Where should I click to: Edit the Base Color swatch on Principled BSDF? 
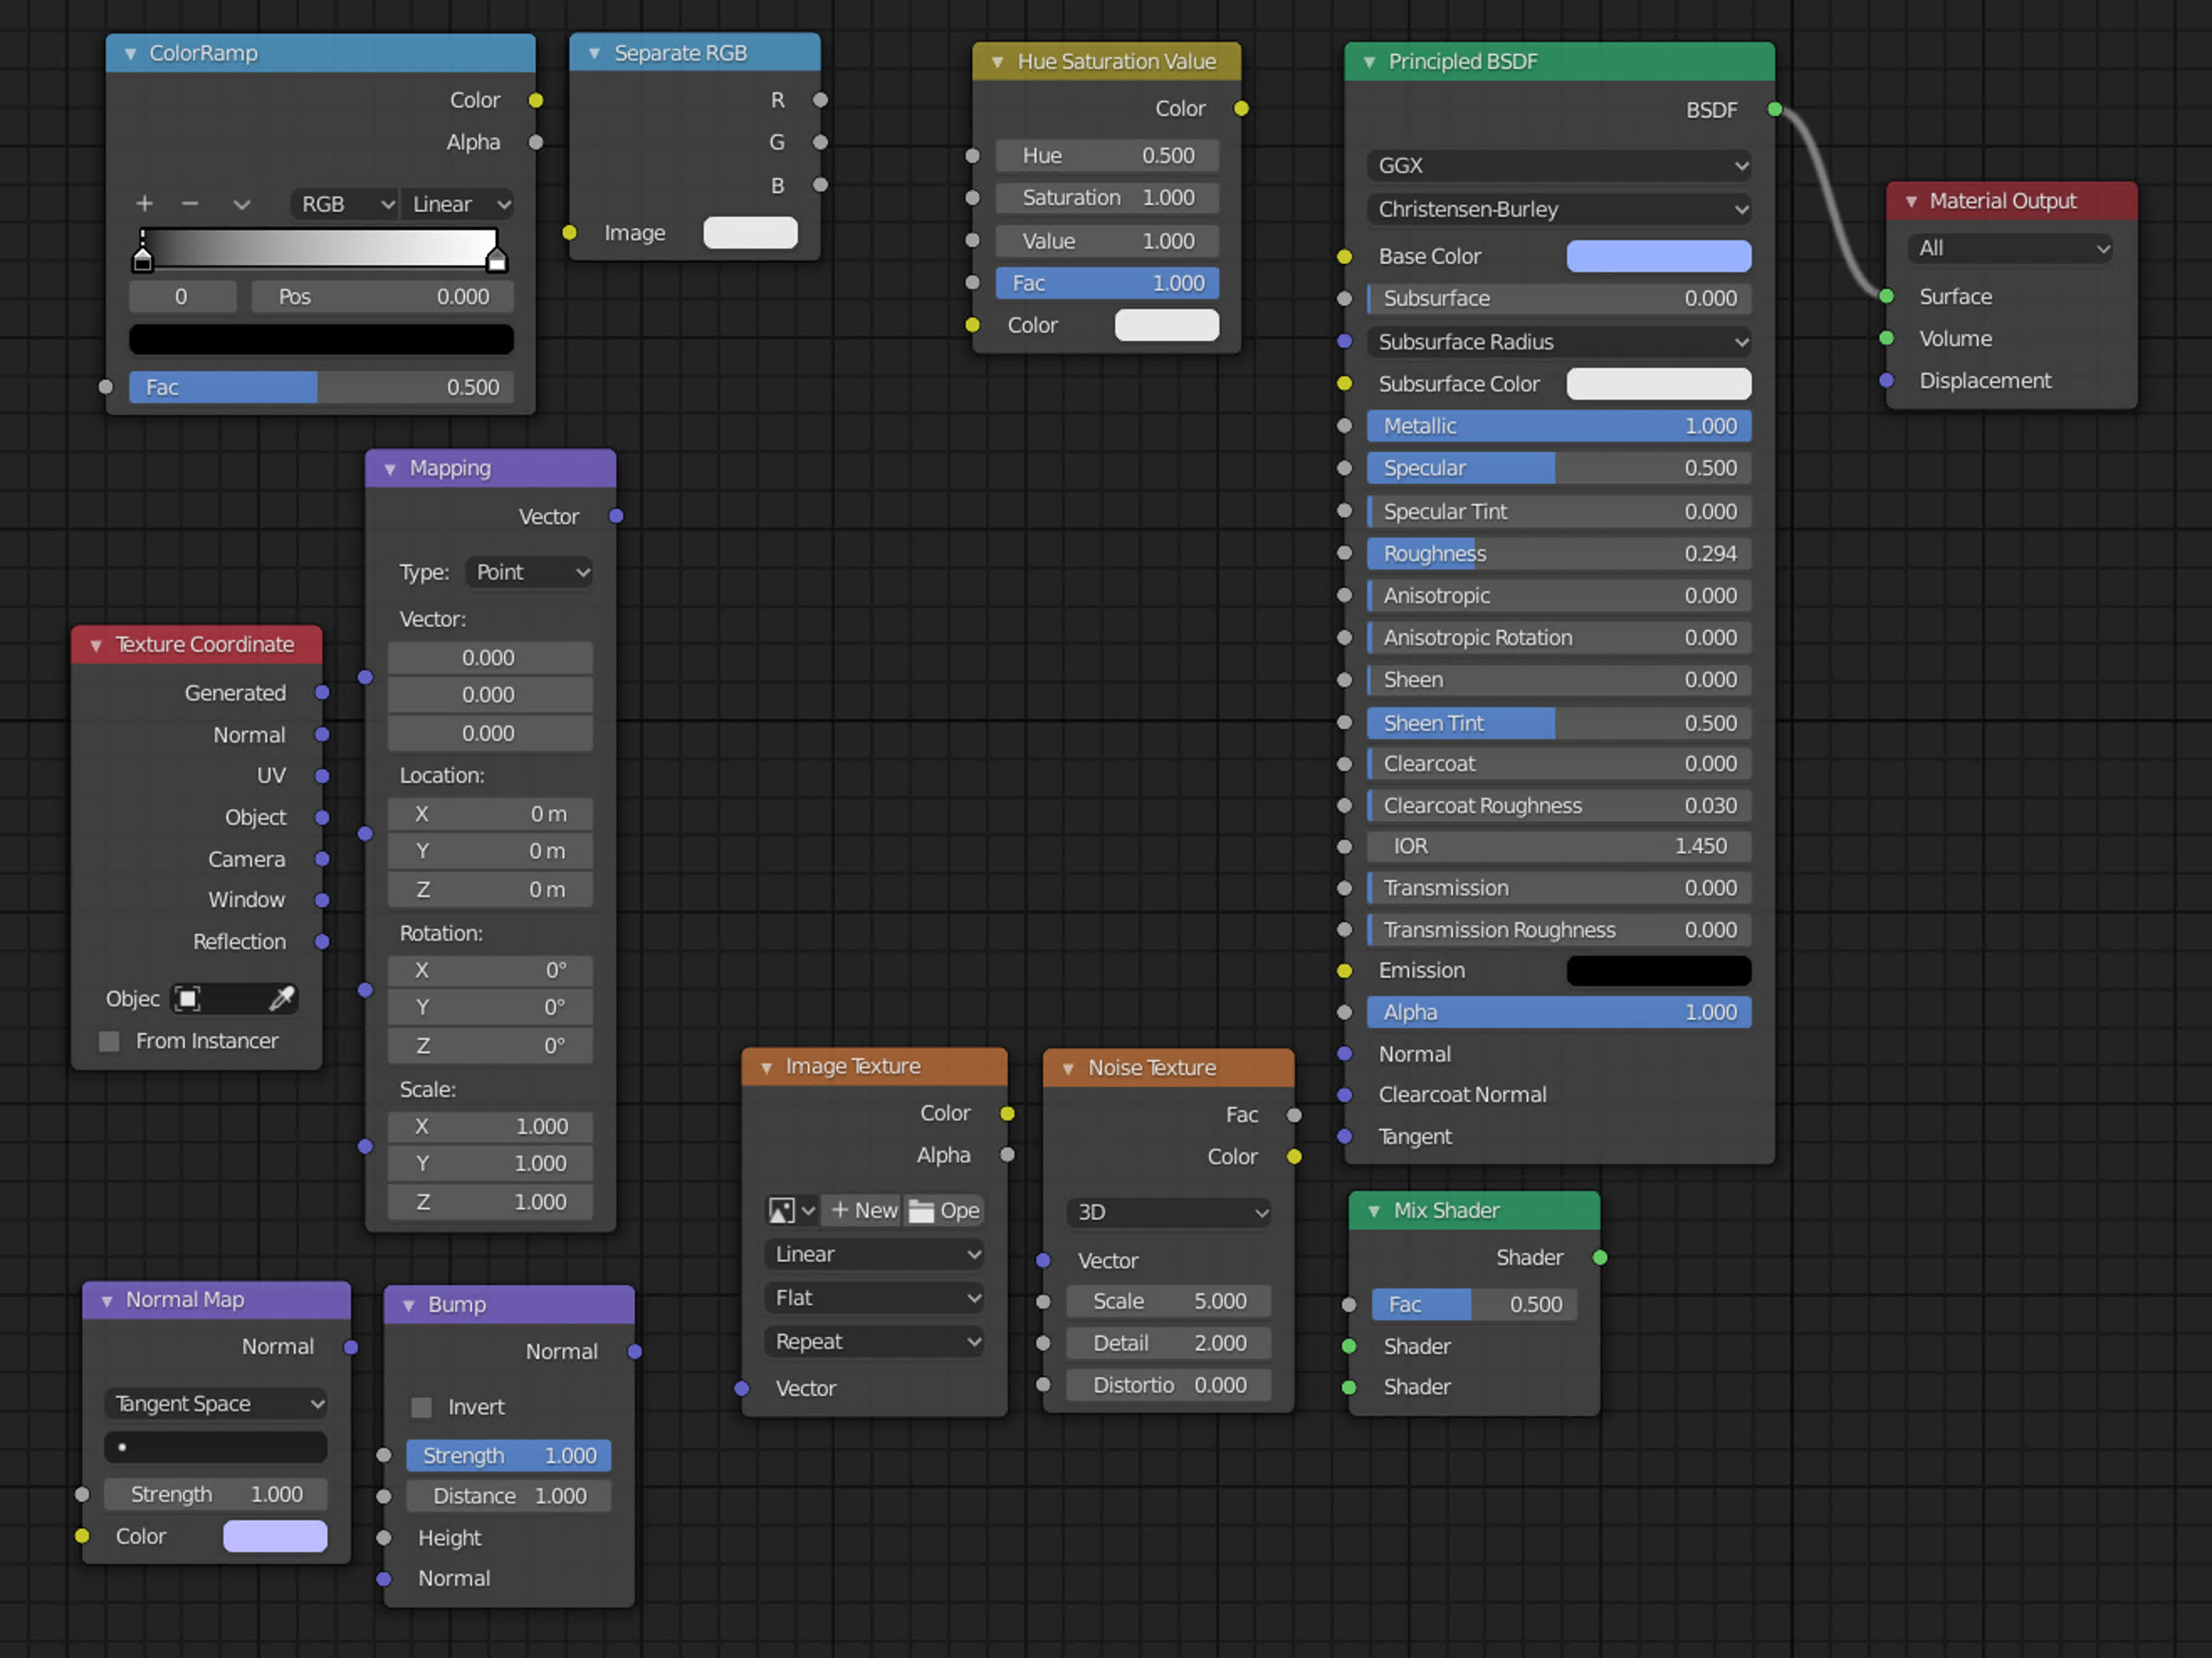click(1657, 256)
